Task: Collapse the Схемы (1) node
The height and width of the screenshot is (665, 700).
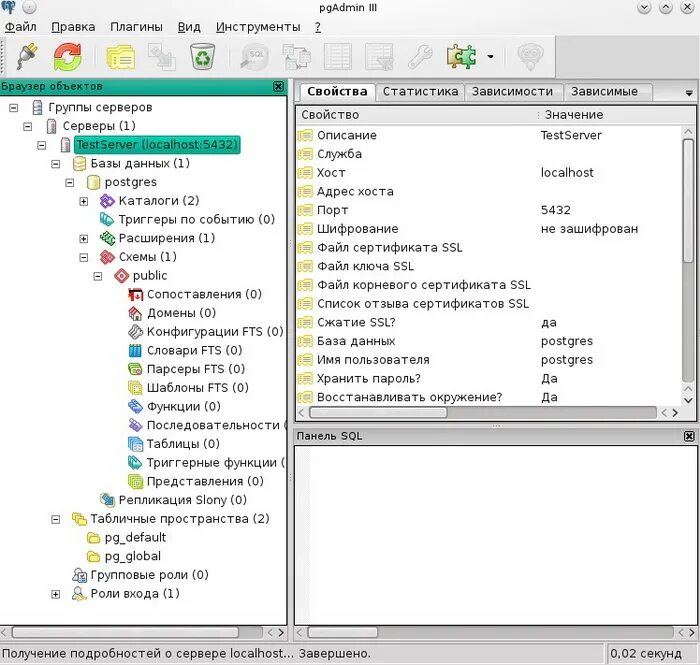Action: [x=83, y=258]
